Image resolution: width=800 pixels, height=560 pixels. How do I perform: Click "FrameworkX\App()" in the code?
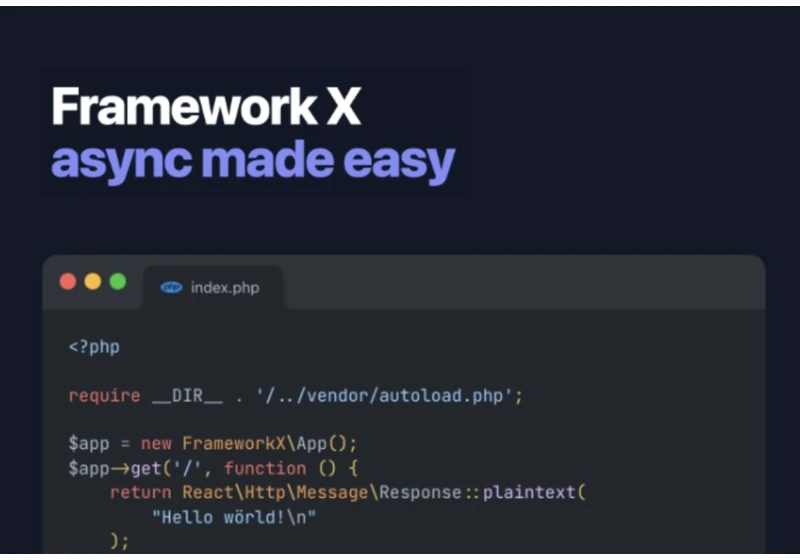(x=265, y=443)
